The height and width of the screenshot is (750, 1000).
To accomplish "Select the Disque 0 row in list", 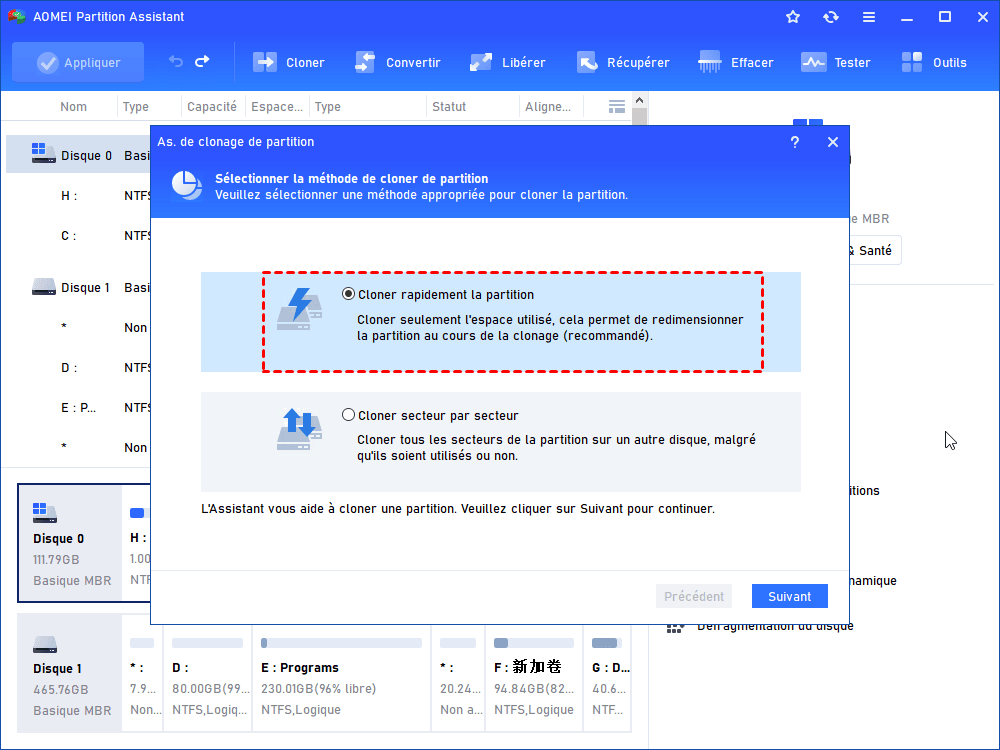I will 78,156.
